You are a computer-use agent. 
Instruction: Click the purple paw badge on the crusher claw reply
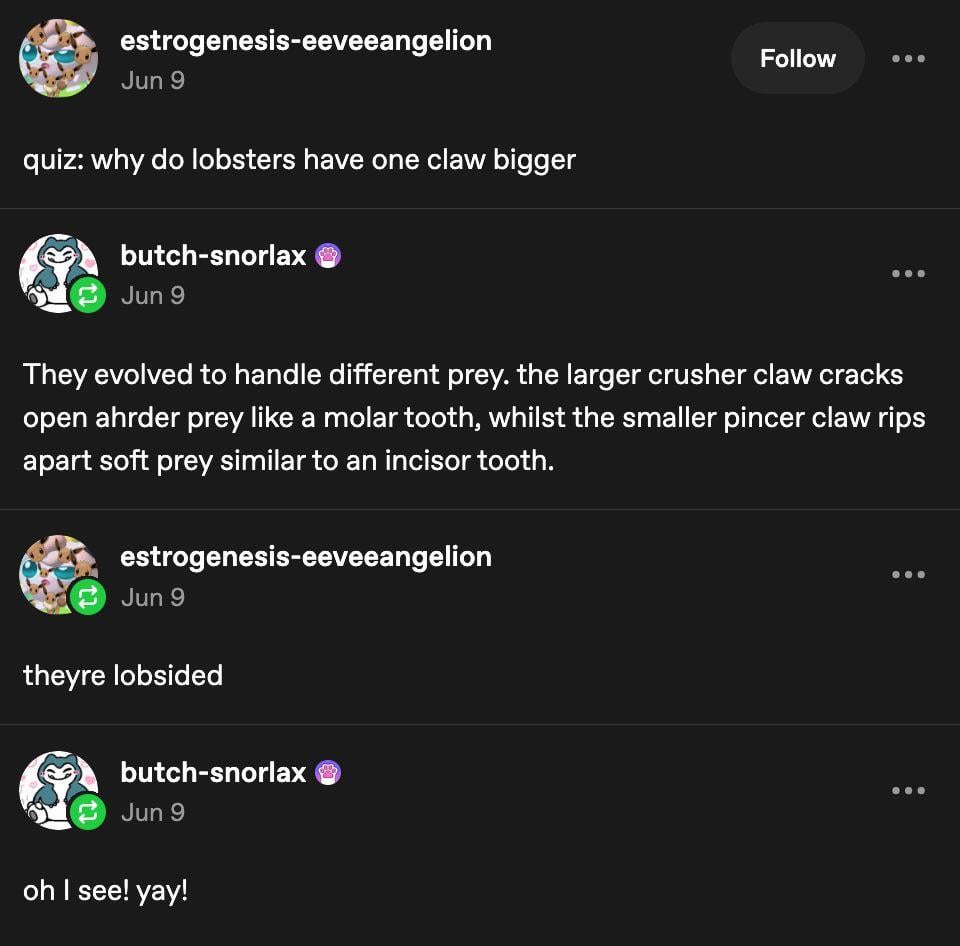point(328,256)
